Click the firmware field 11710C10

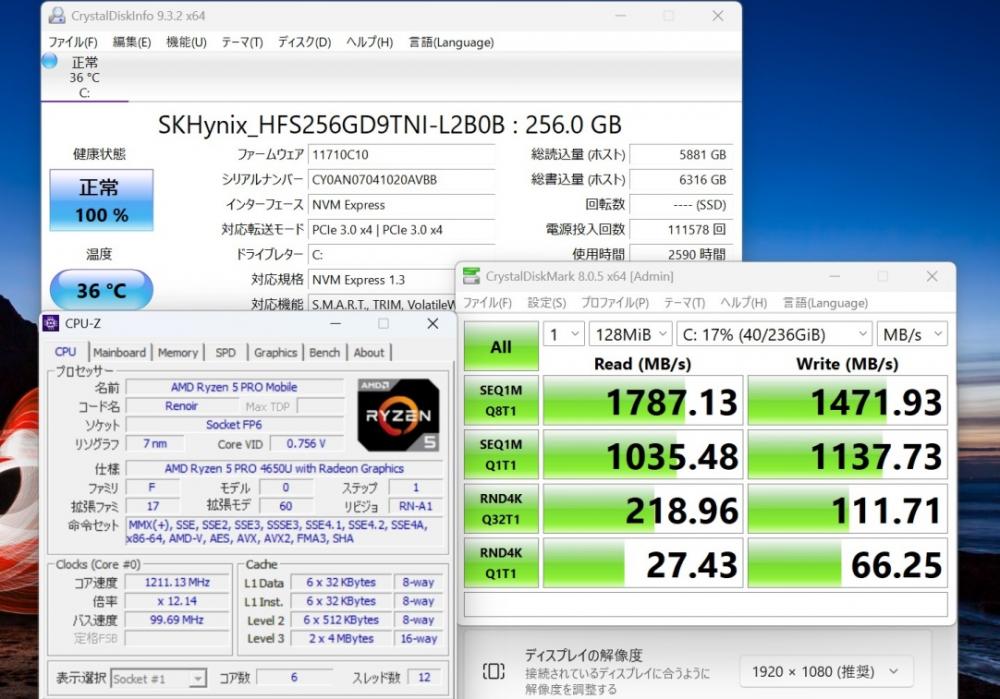[x=401, y=154]
